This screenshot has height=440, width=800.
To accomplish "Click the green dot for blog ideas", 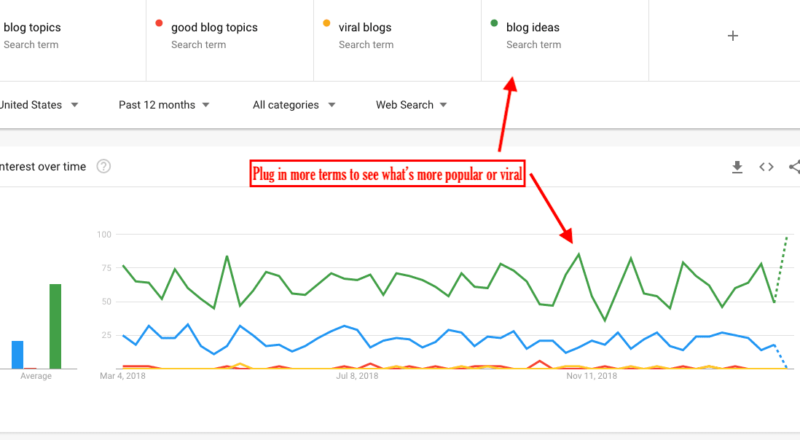I will pyautogui.click(x=494, y=23).
